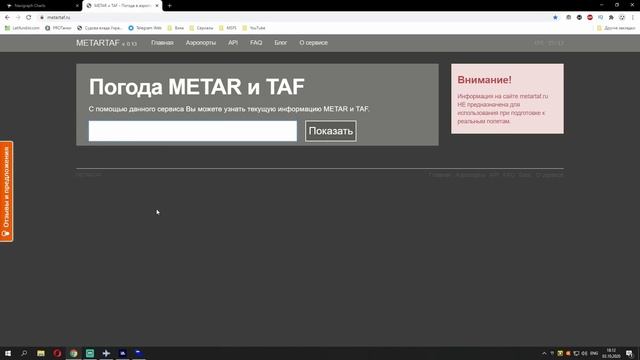Open the Аэропорты menu item
The height and width of the screenshot is (360, 640).
201,43
